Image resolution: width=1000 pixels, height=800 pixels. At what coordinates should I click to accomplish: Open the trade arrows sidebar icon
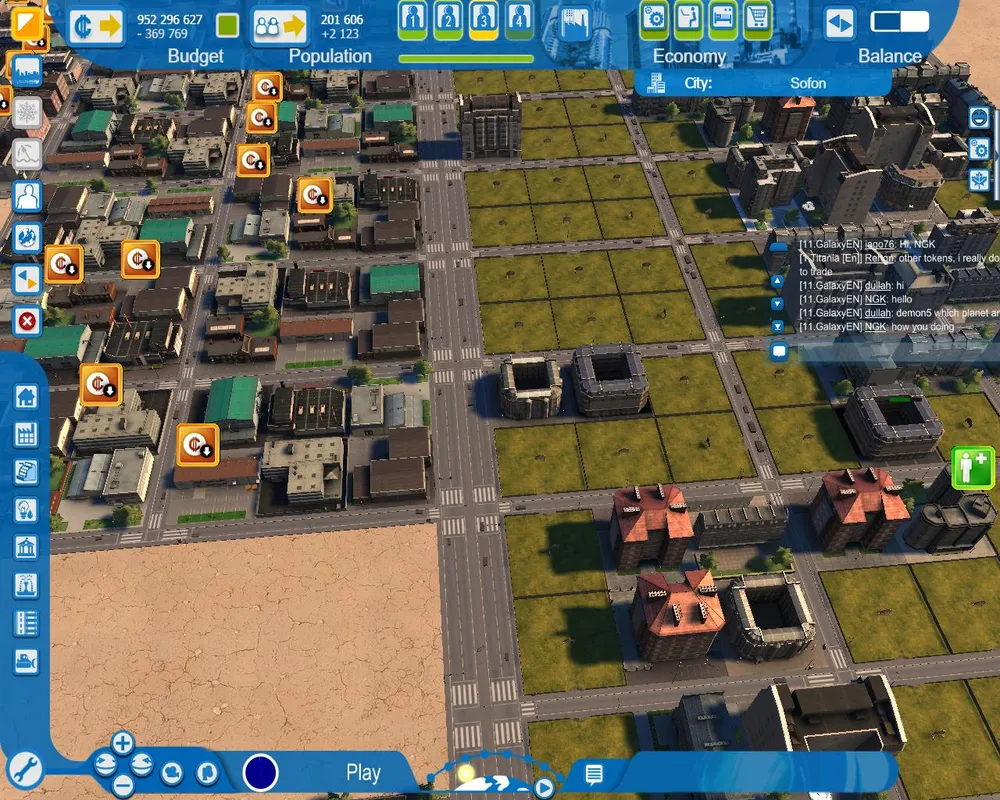pyautogui.click(x=27, y=279)
